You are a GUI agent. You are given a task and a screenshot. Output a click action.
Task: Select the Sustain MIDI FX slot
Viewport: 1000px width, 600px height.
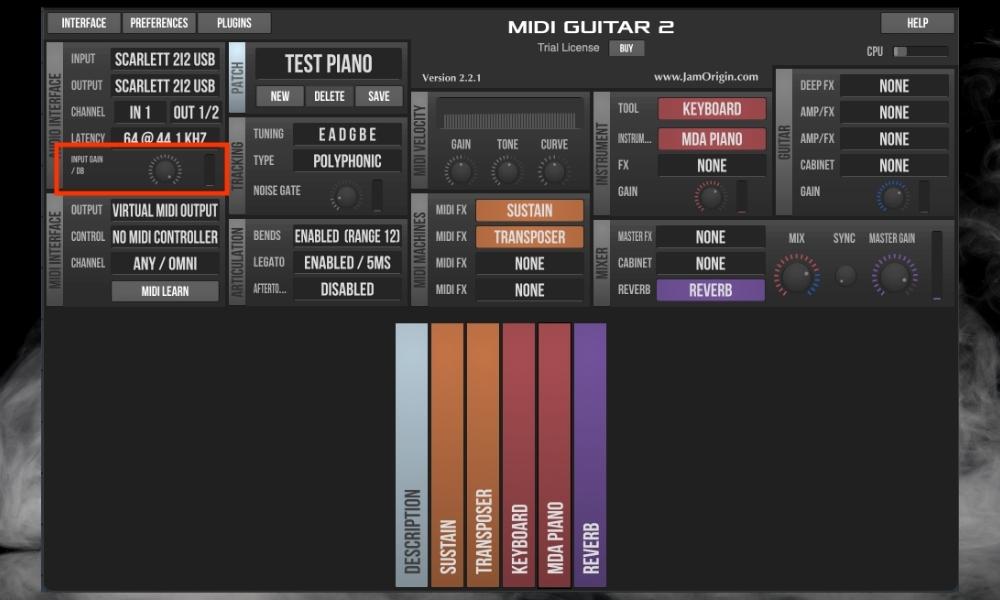tap(529, 210)
